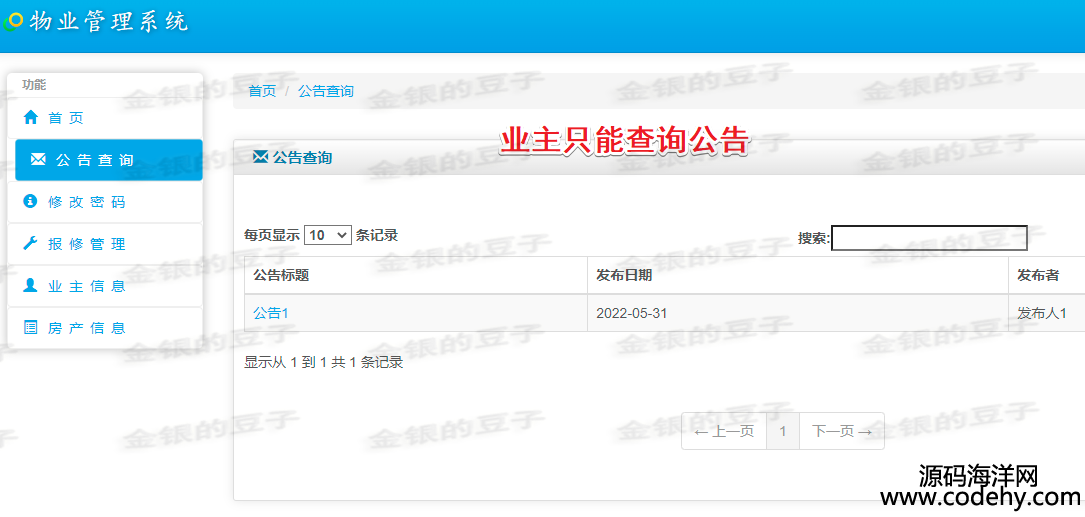This screenshot has height=517, width=1085.
Task: Open 报修管理 in the sidebar
Action: pyautogui.click(x=105, y=244)
